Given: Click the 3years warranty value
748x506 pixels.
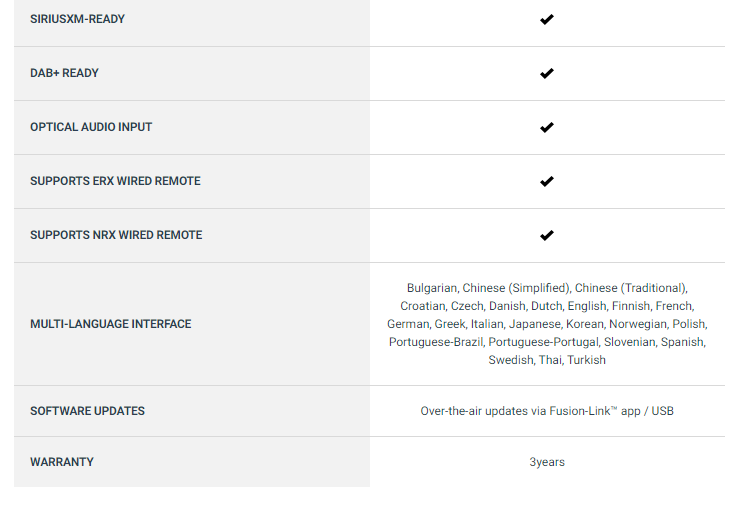Looking at the screenshot, I should point(547,462).
